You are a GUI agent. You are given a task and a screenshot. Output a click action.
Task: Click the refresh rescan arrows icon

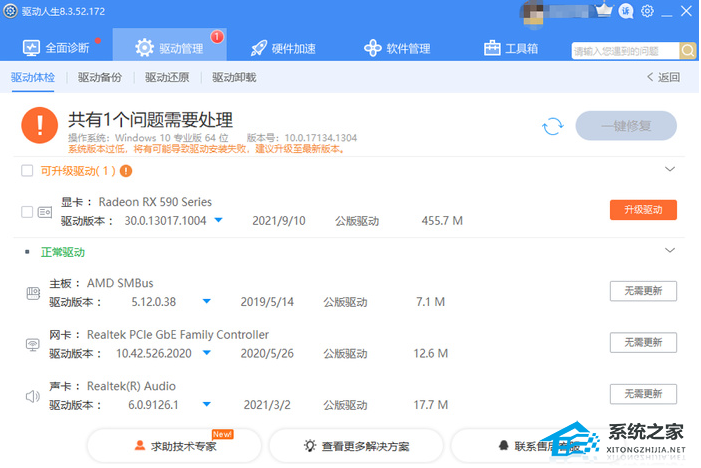click(552, 126)
